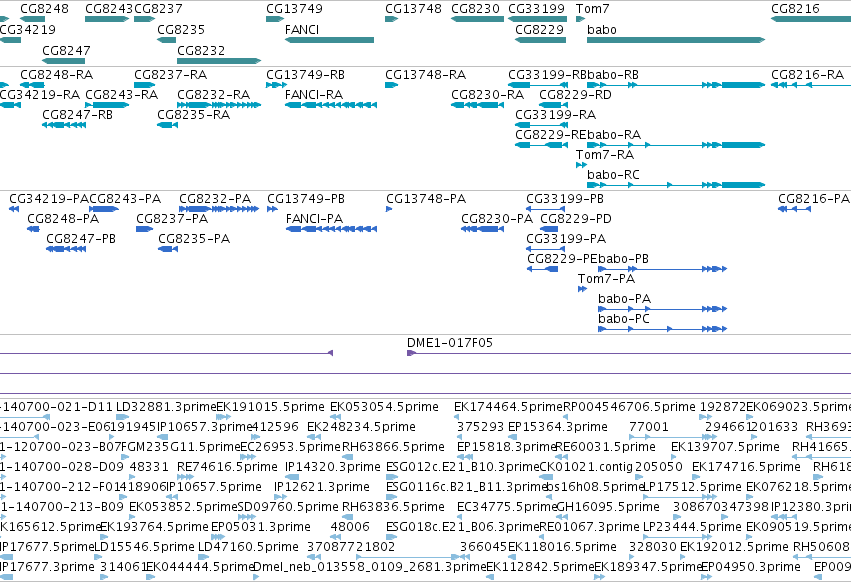Select the CG13748-PA label
The height and width of the screenshot is (582, 851).
(426, 199)
